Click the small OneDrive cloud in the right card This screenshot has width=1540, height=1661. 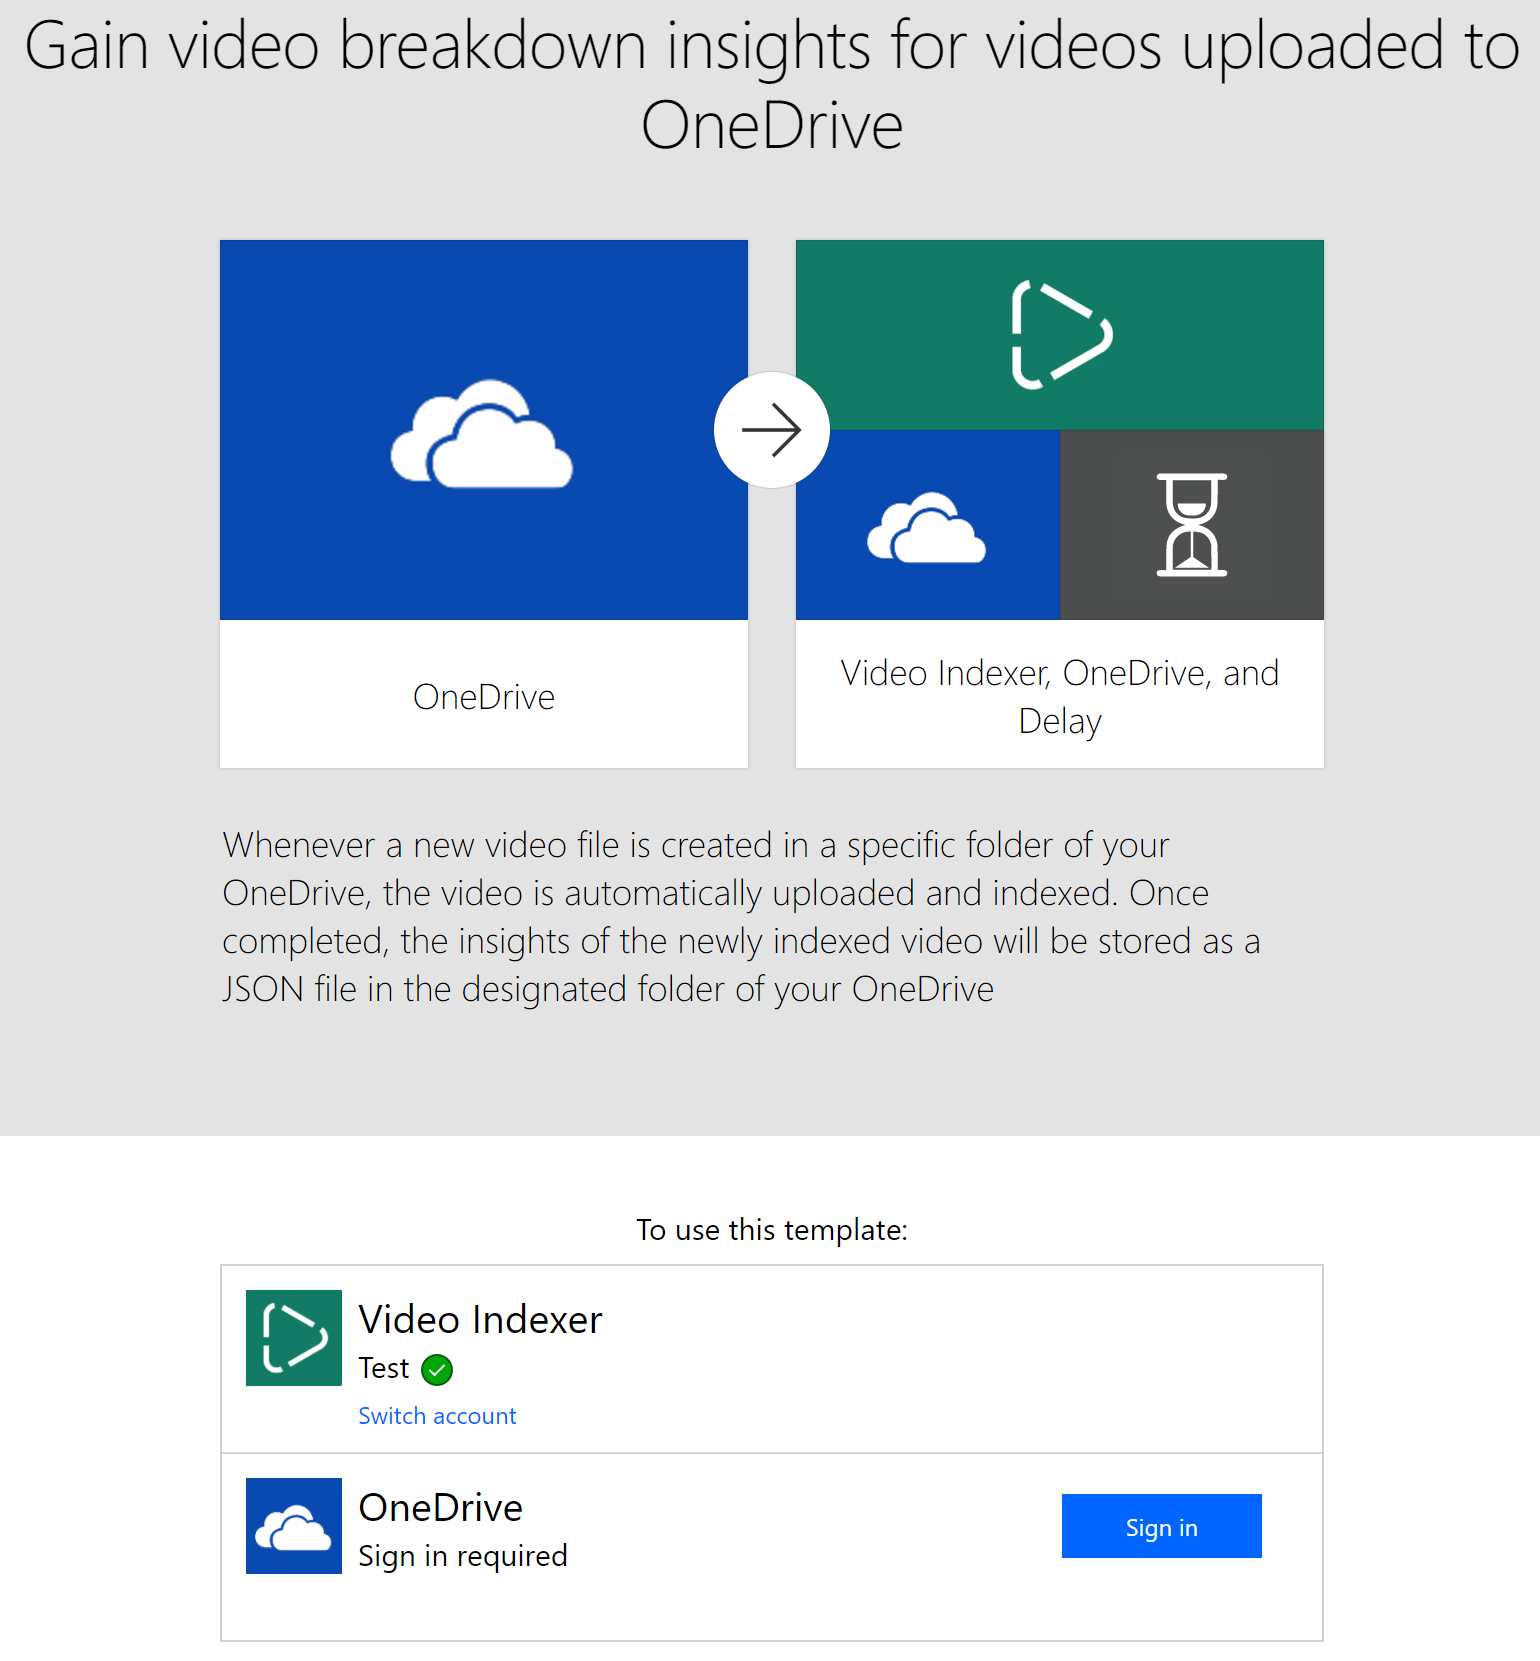pyautogui.click(x=927, y=526)
